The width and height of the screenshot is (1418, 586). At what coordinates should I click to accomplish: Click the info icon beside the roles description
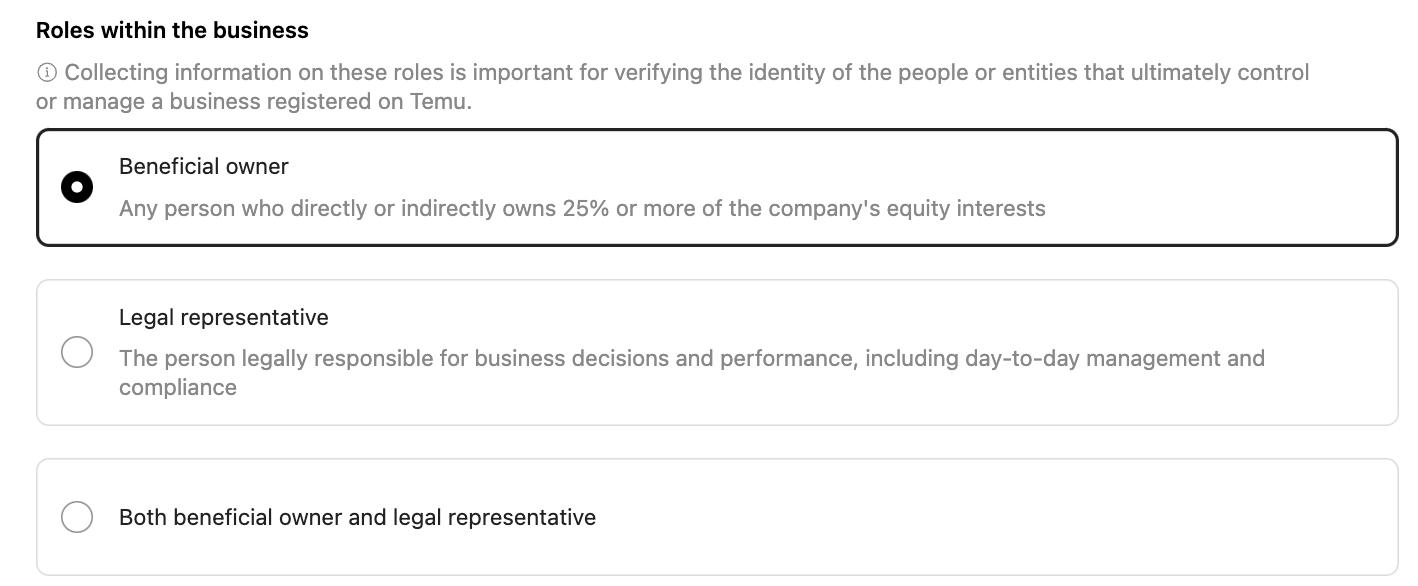click(x=46, y=73)
